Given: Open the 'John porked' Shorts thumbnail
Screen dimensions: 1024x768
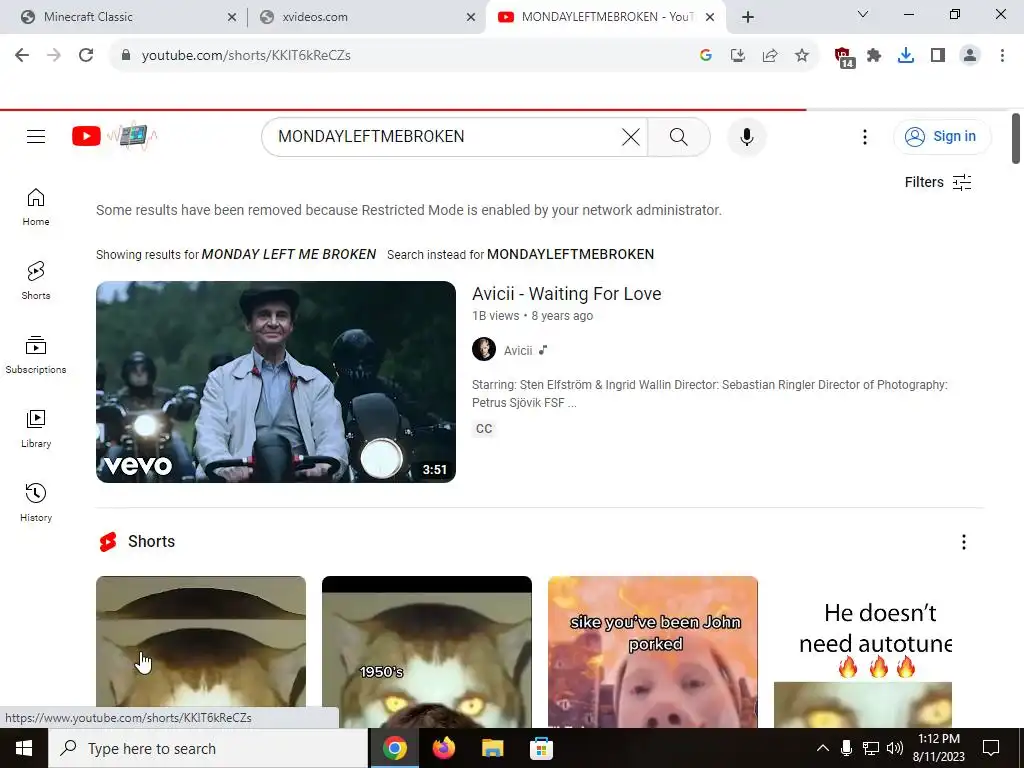Looking at the screenshot, I should click(x=652, y=652).
